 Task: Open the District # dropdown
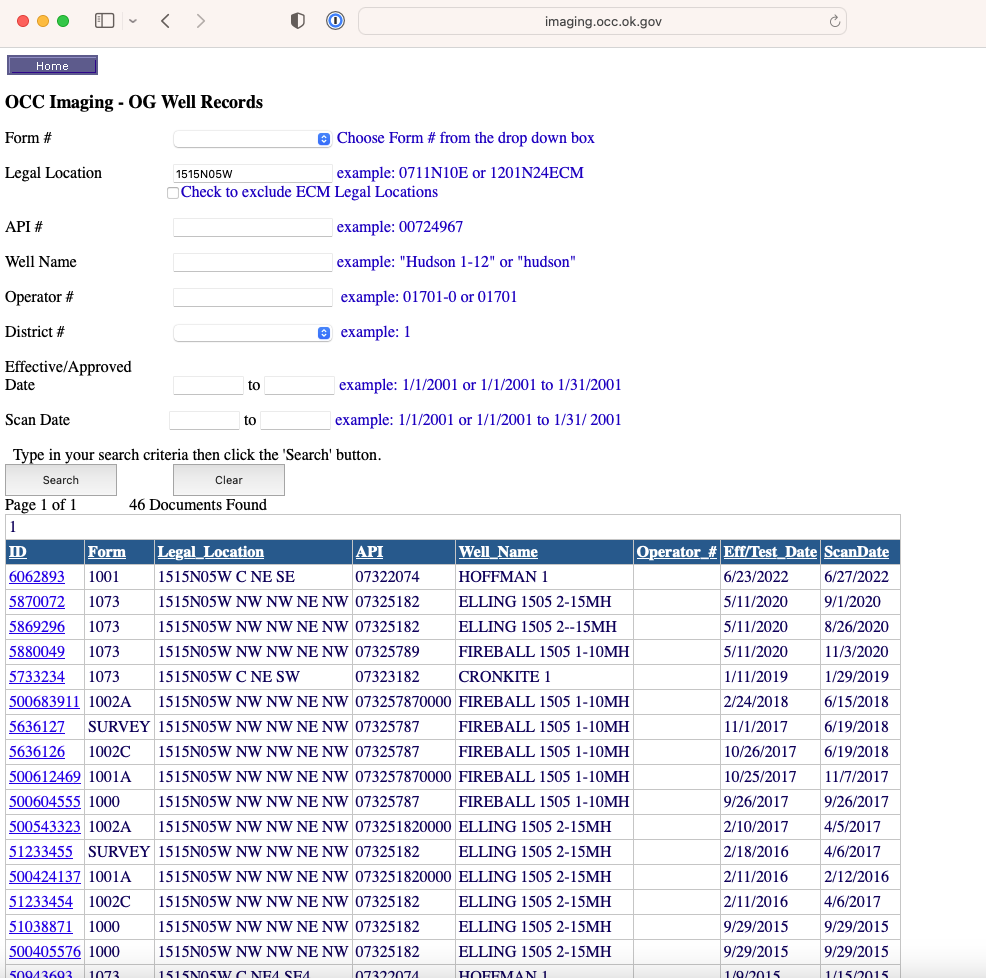[x=252, y=333]
